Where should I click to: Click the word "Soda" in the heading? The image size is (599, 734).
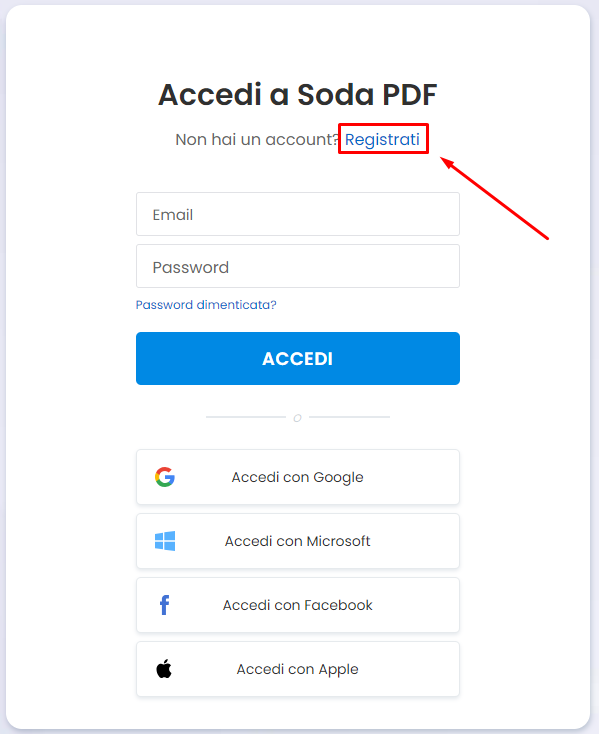(336, 95)
